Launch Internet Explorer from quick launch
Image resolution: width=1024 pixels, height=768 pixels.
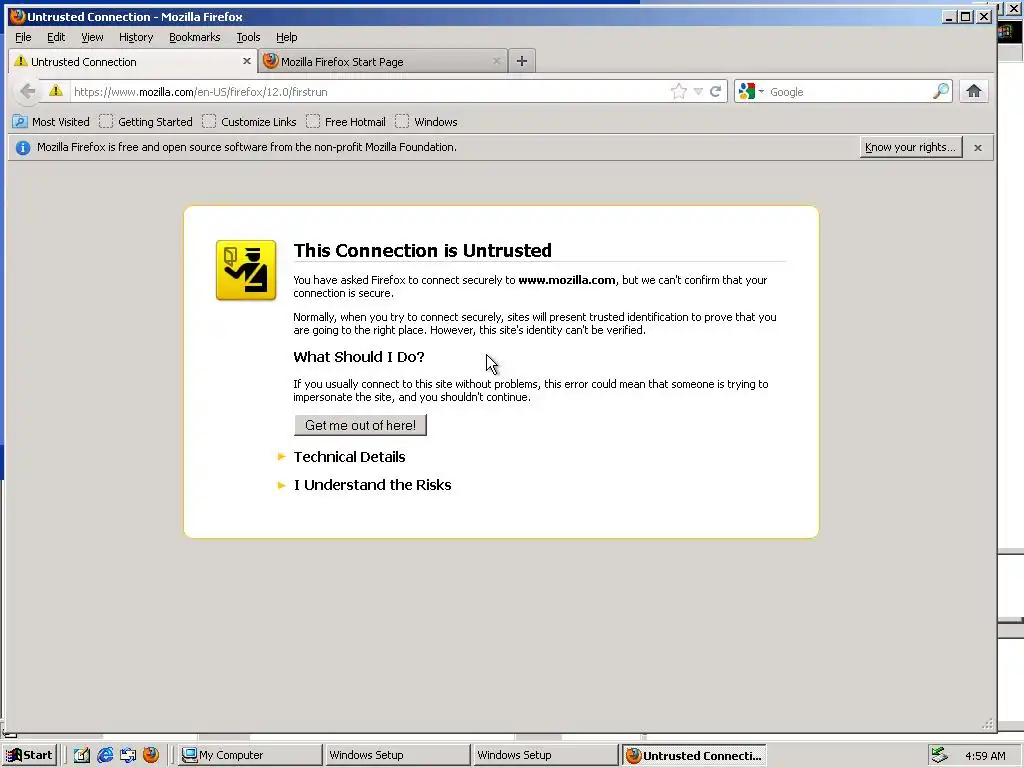coord(105,755)
